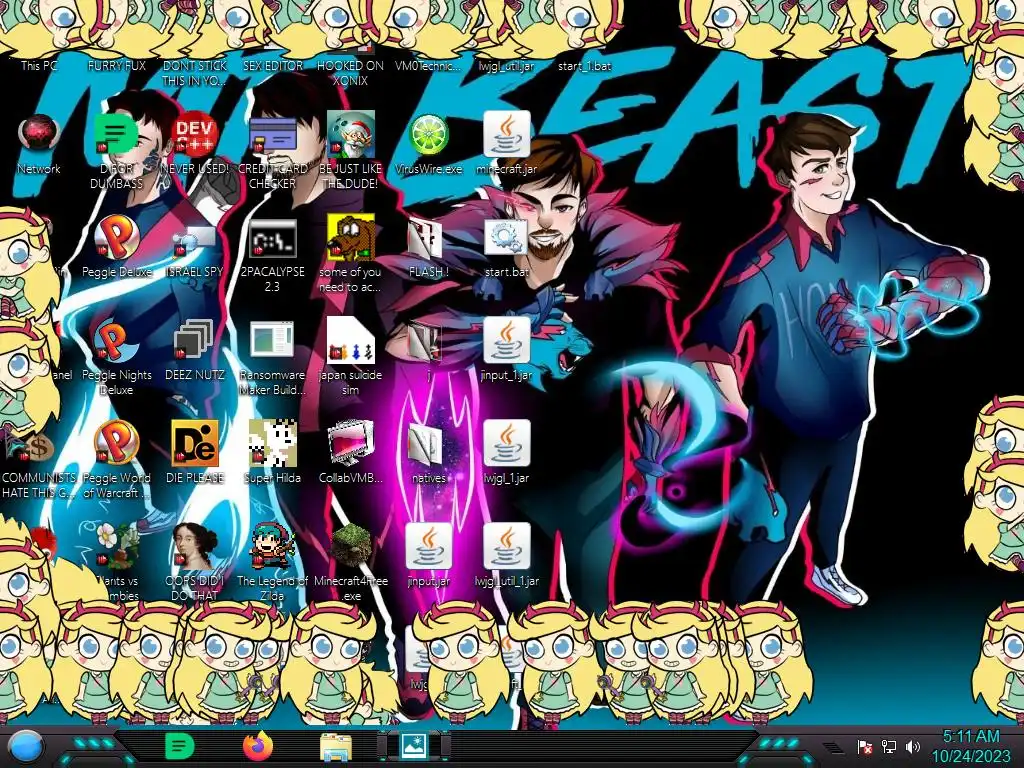The height and width of the screenshot is (768, 1024).
Task: Open the Action Center flag tray icon
Action: coord(865,746)
